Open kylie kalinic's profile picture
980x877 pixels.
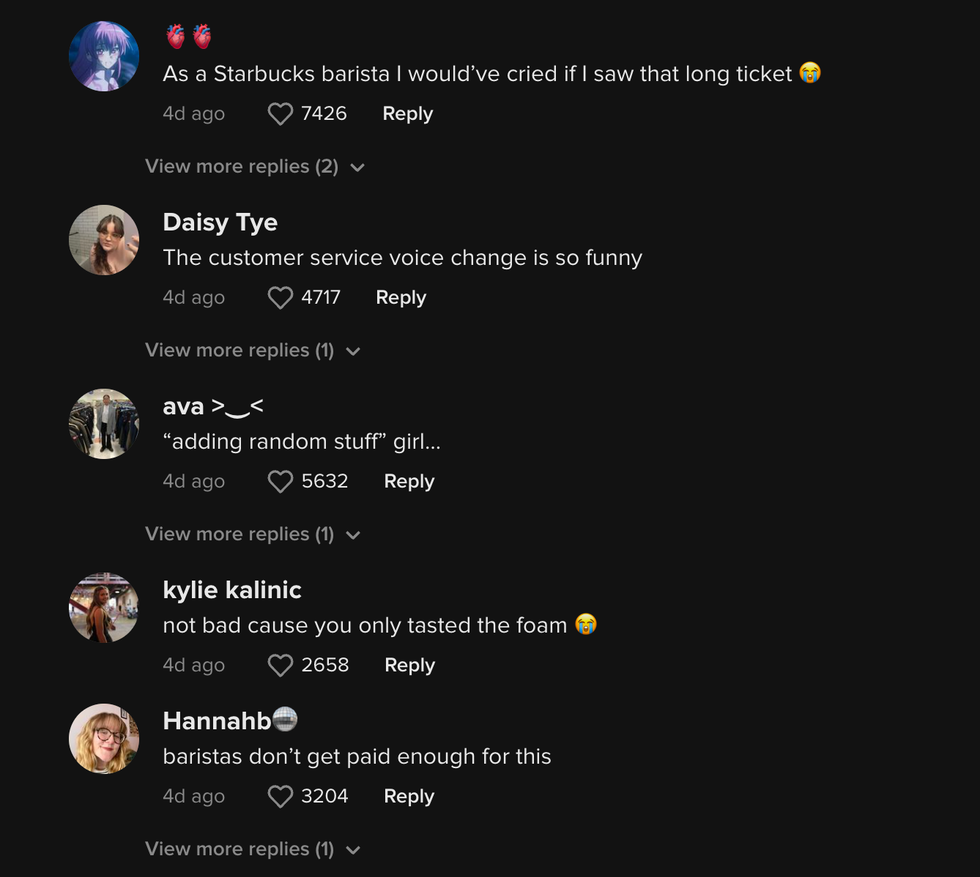104,607
